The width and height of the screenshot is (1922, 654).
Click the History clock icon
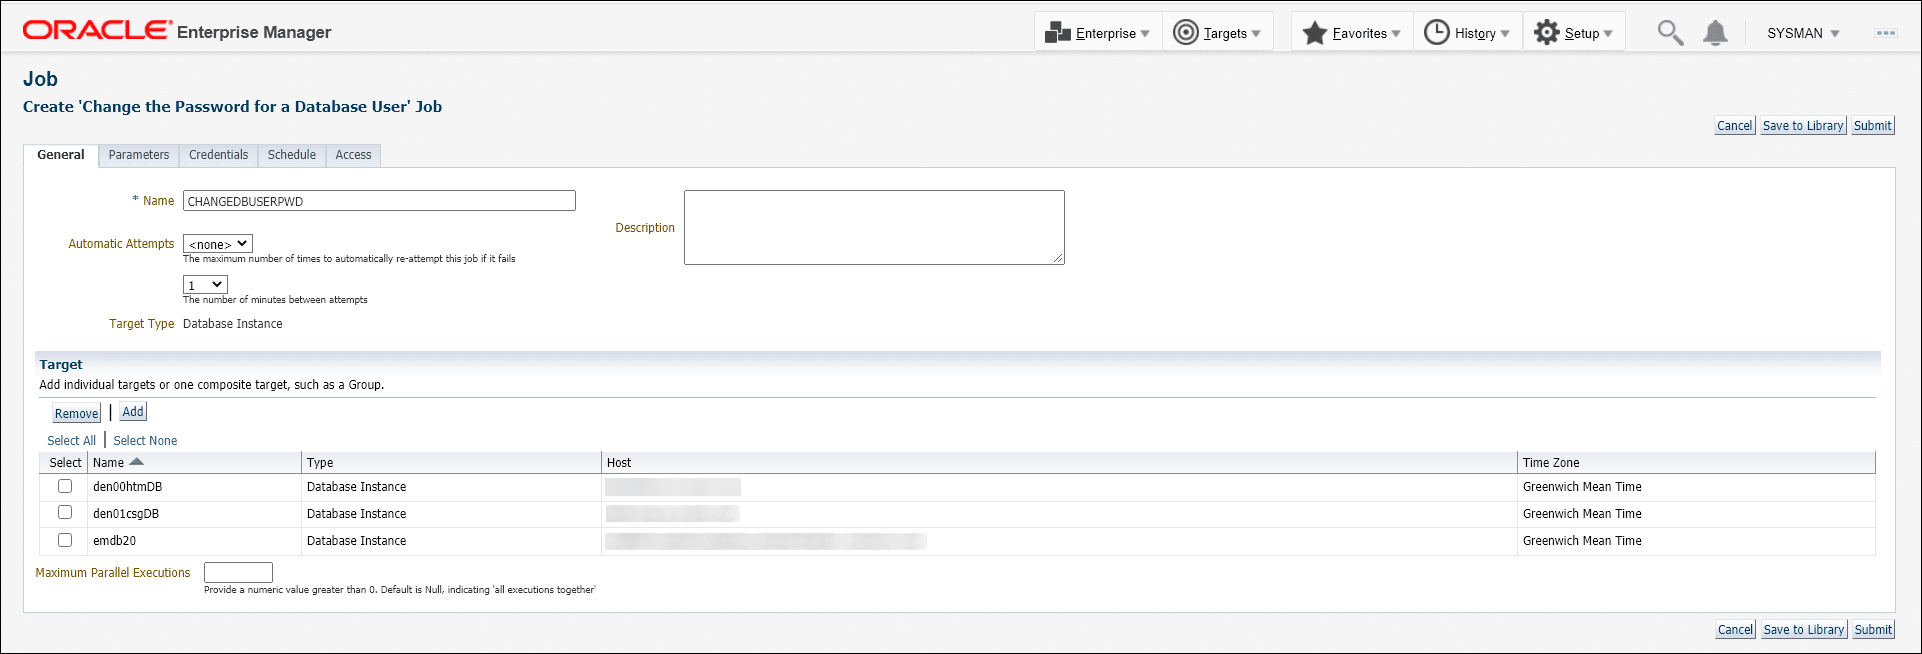point(1436,33)
